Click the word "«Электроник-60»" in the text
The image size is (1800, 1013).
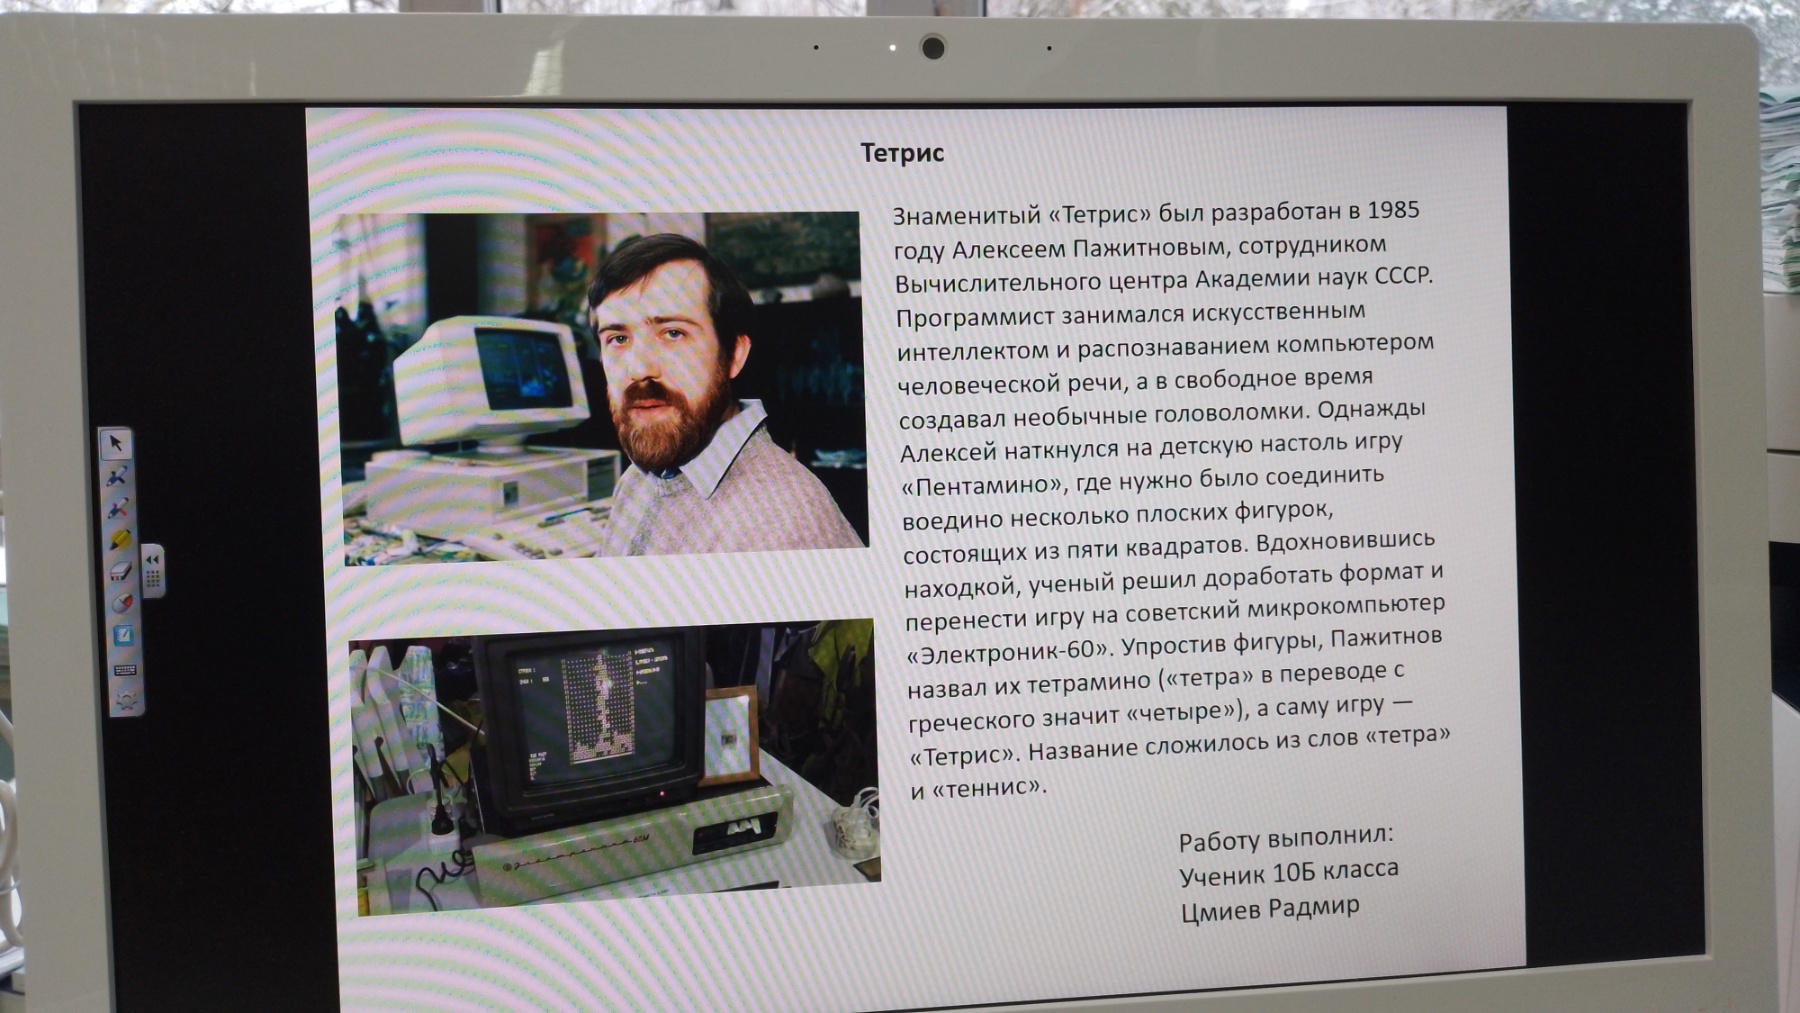click(1009, 654)
